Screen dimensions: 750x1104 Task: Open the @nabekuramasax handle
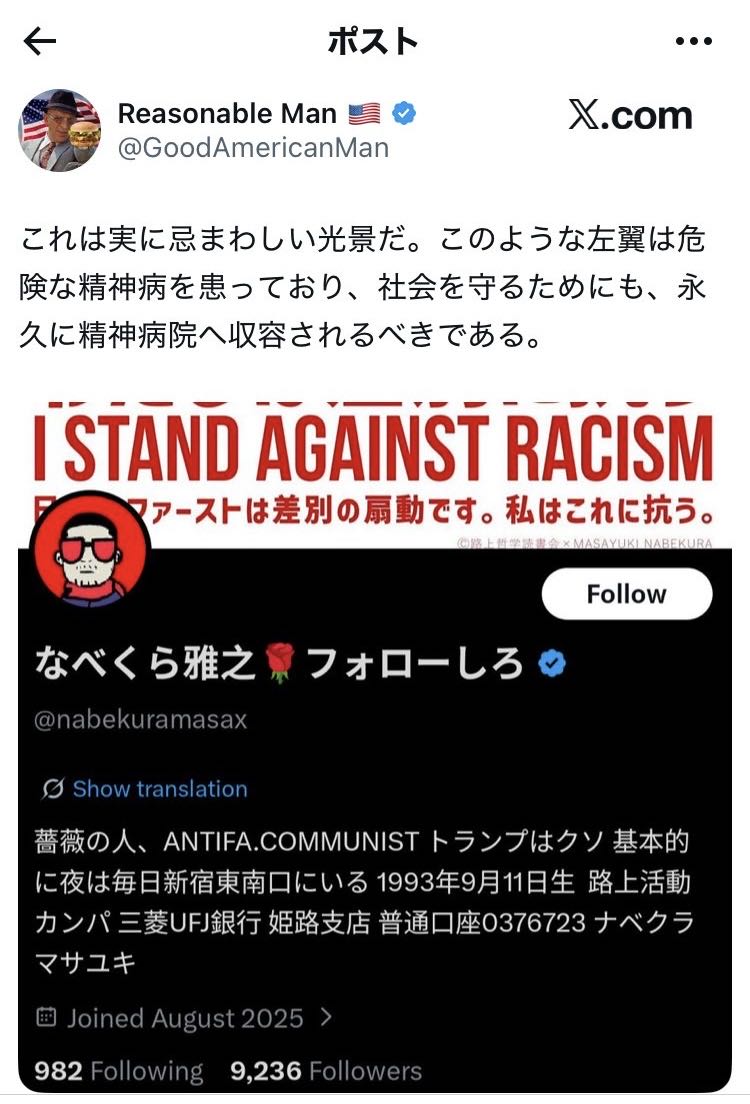[141, 720]
